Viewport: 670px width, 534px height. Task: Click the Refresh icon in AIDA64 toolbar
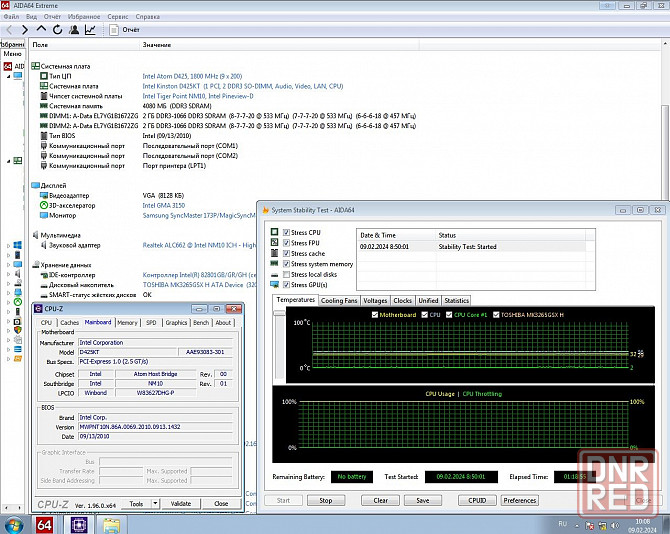pyautogui.click(x=57, y=30)
